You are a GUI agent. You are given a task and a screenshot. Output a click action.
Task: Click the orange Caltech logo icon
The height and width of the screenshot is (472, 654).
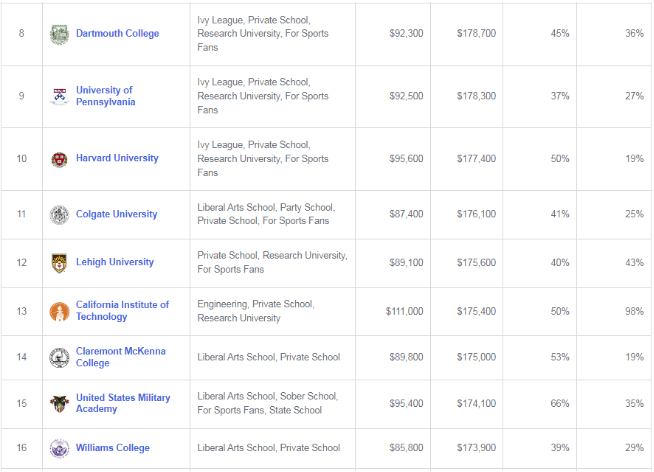tap(59, 312)
